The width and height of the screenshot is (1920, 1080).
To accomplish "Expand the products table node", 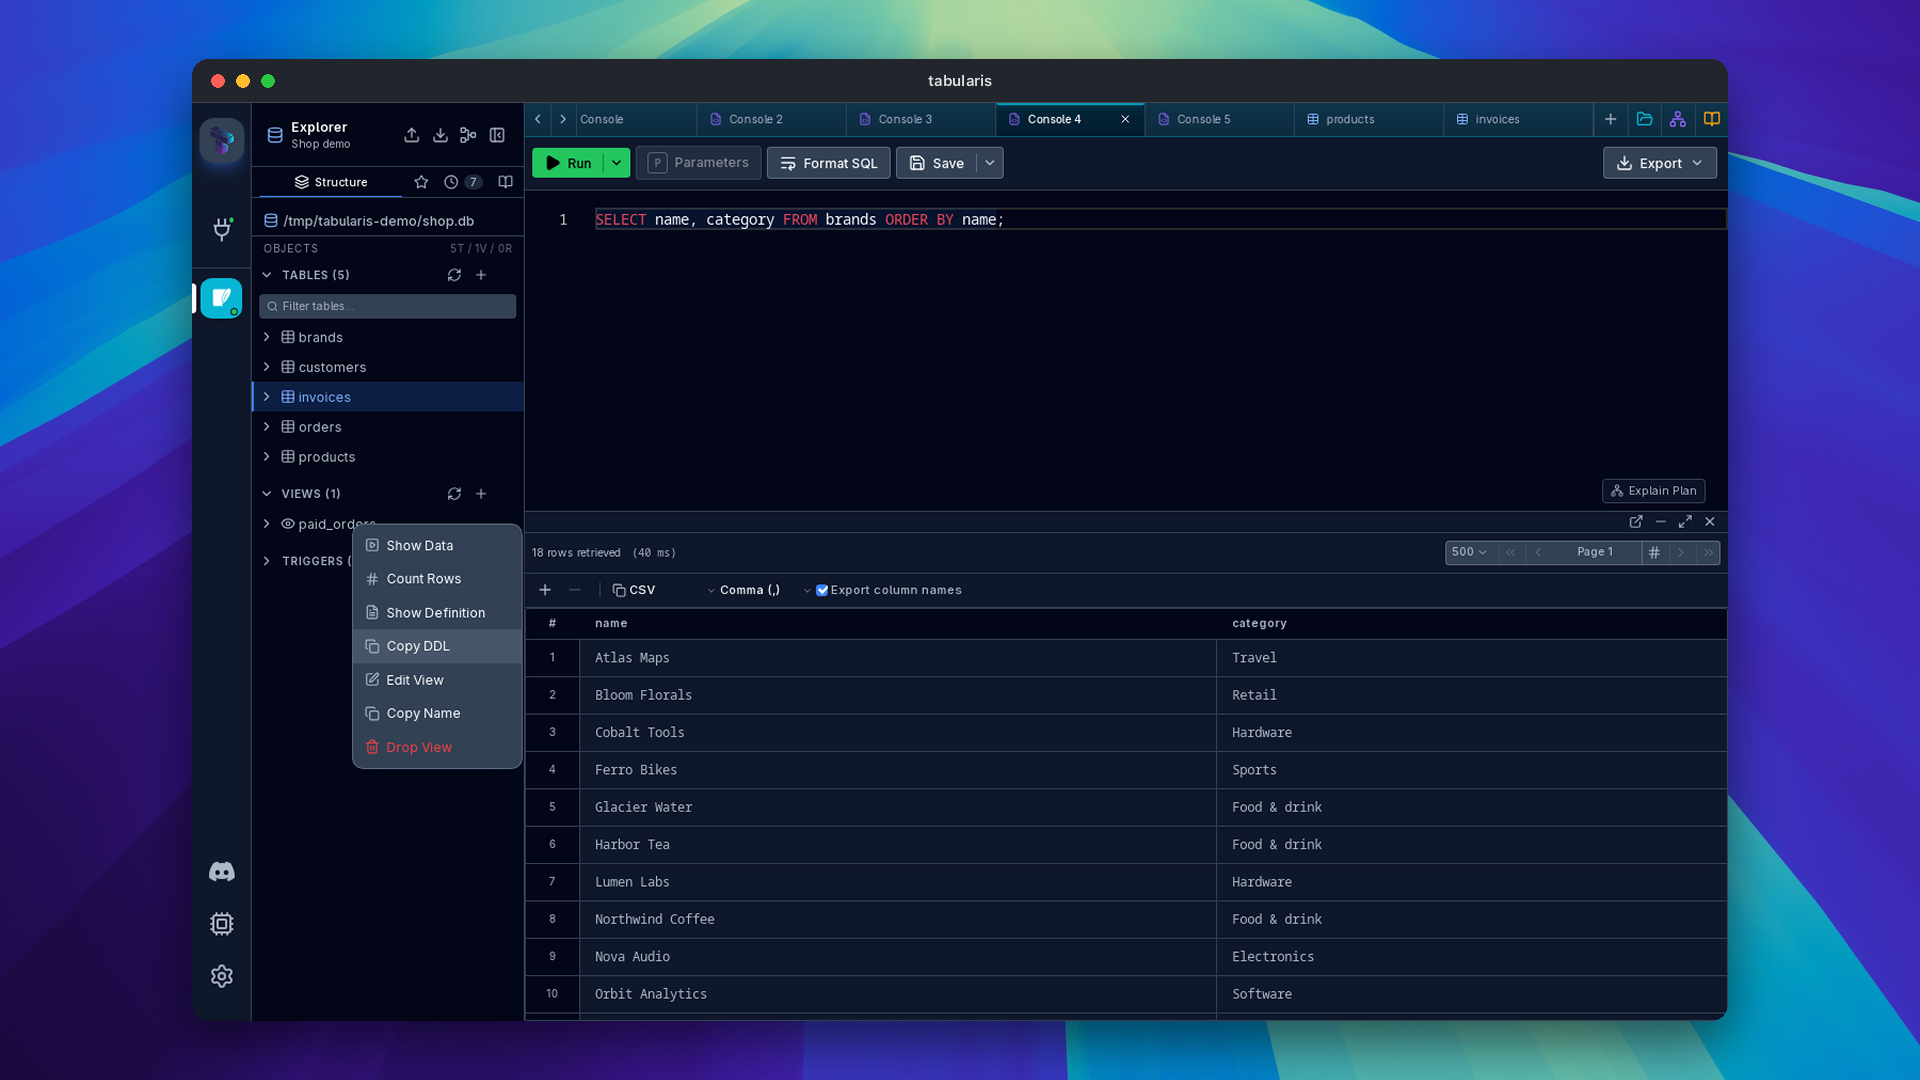I will click(267, 457).
